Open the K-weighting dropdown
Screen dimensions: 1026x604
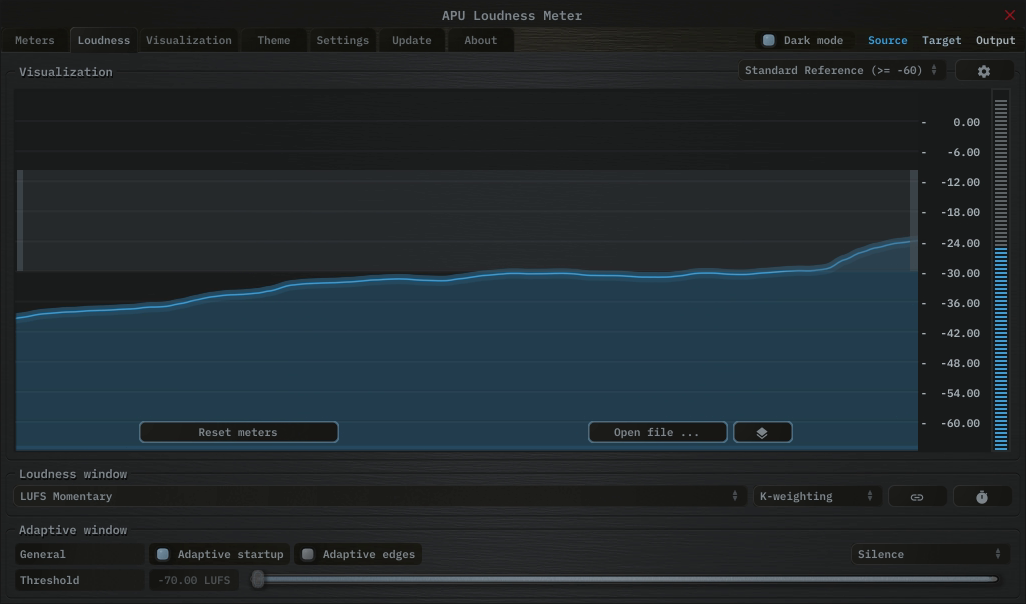click(816, 497)
